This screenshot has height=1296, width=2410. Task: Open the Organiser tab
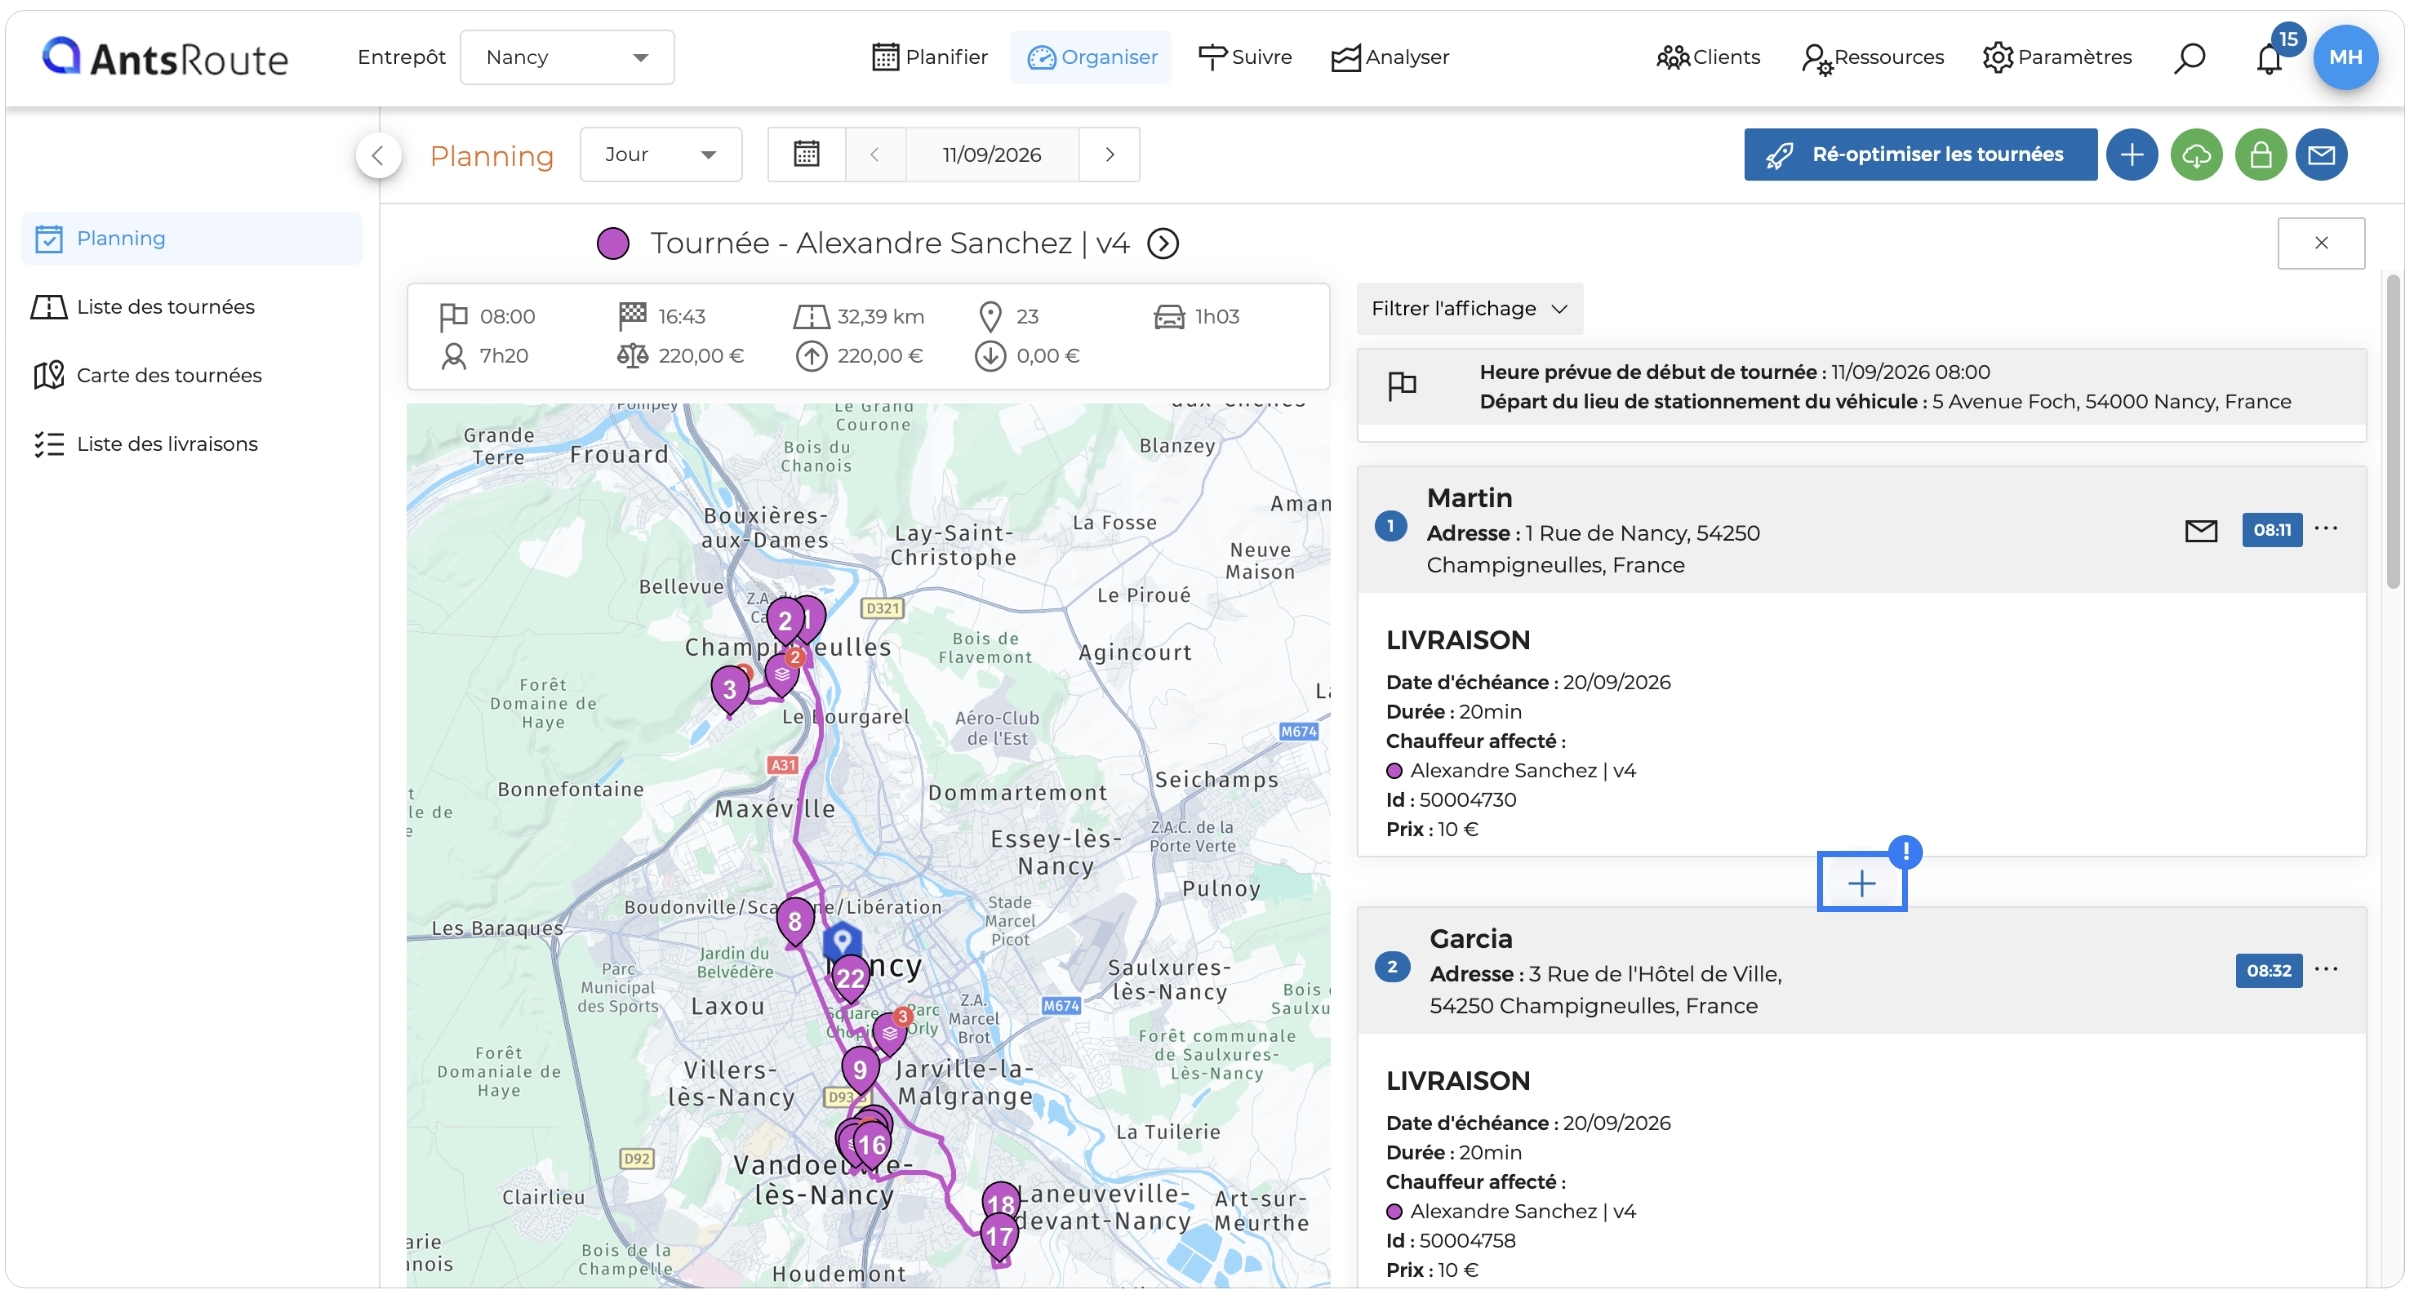[1091, 57]
